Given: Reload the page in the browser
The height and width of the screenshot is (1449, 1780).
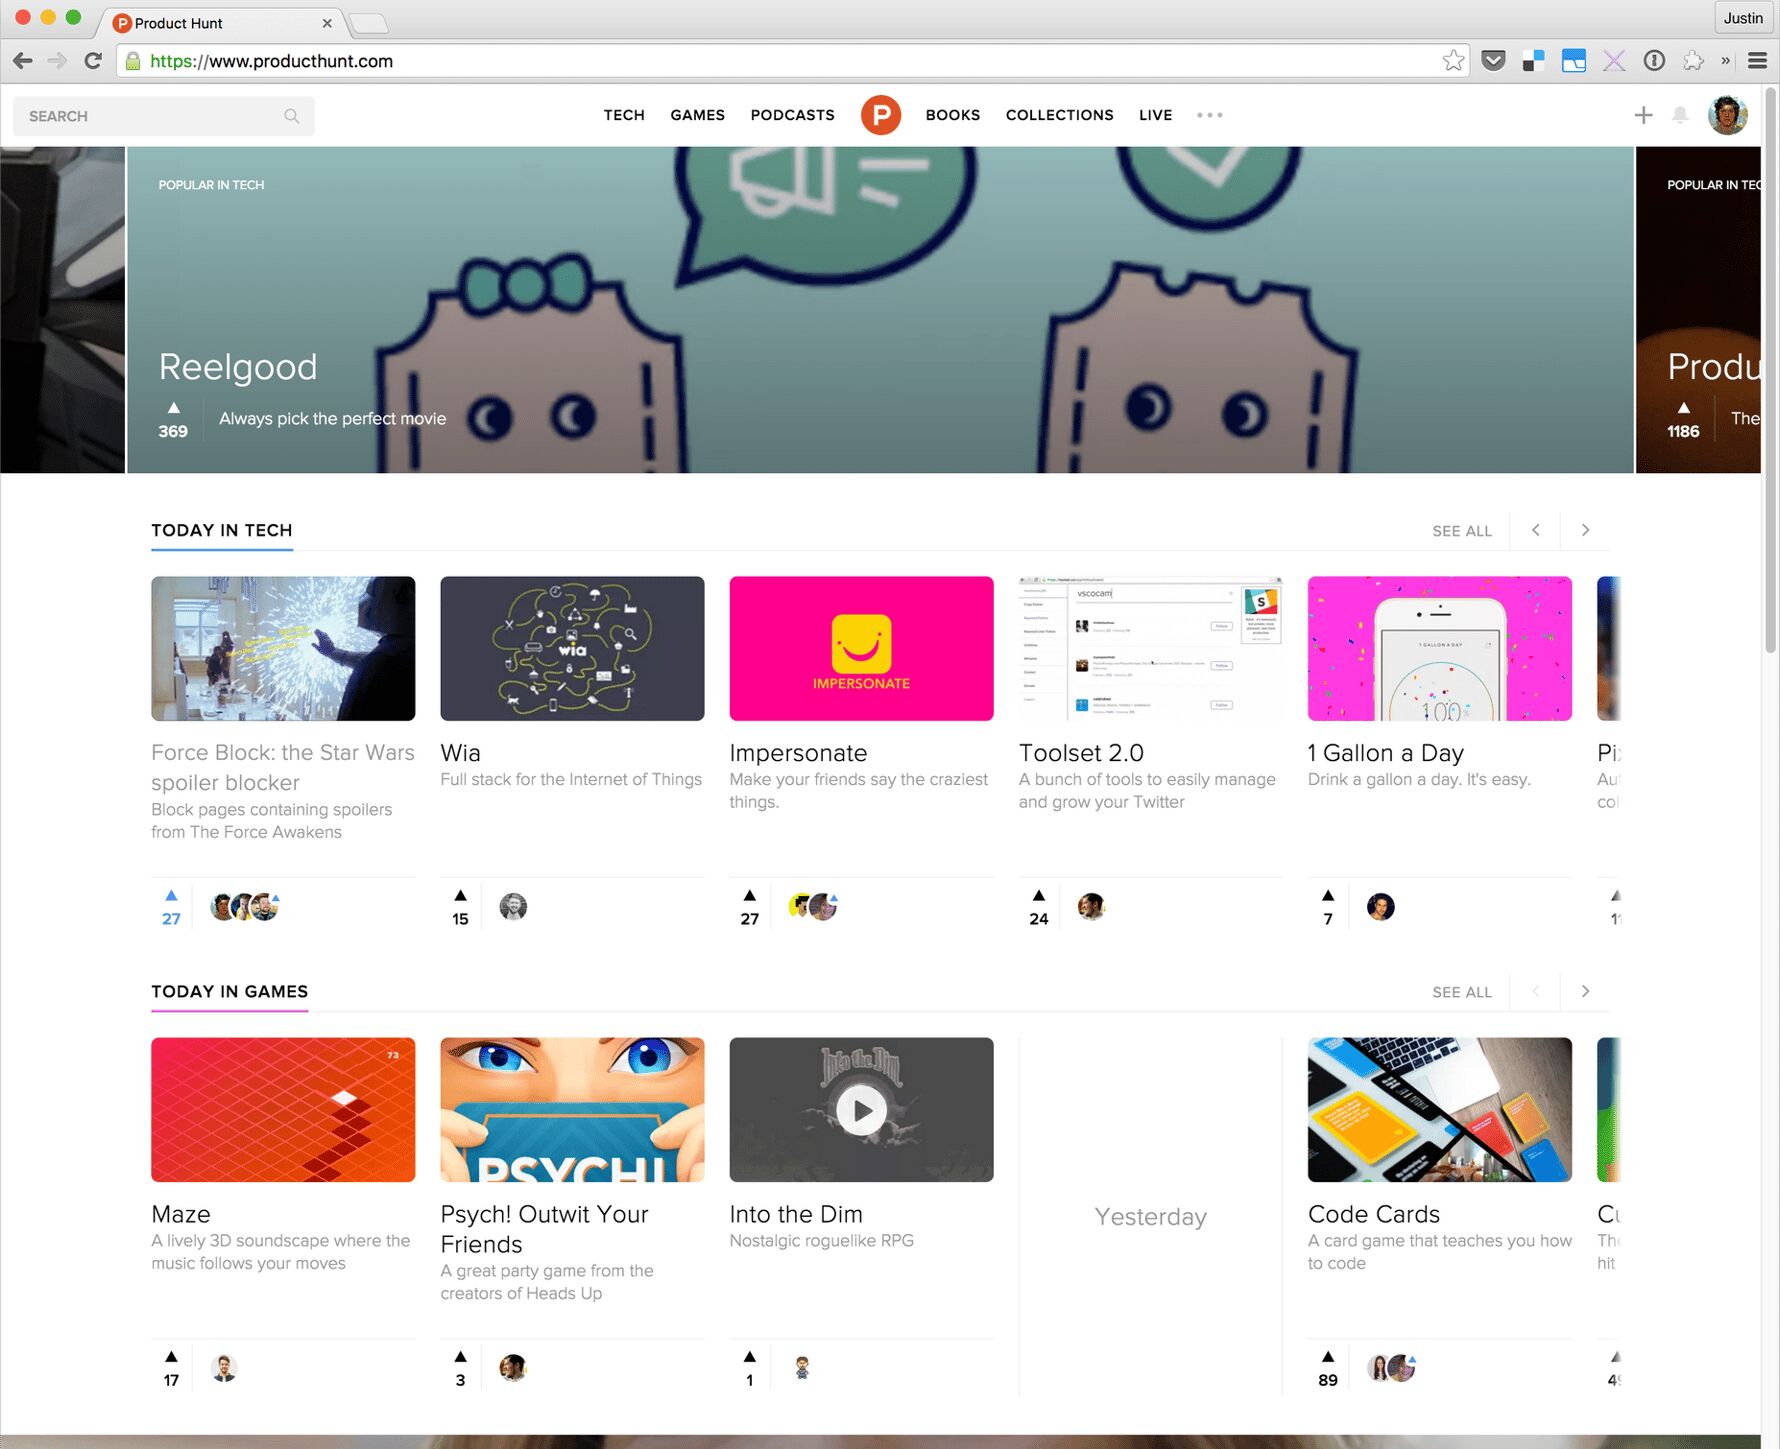Looking at the screenshot, I should (93, 61).
